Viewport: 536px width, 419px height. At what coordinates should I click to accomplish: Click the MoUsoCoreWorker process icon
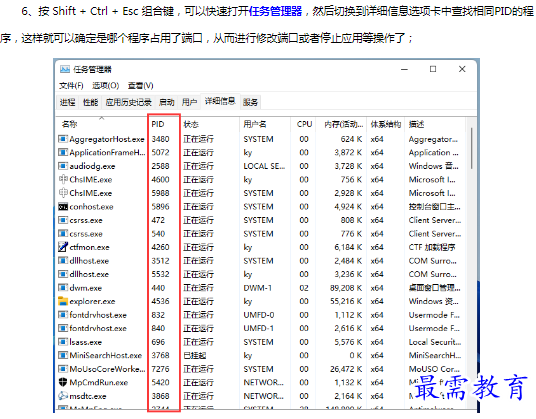click(x=63, y=369)
